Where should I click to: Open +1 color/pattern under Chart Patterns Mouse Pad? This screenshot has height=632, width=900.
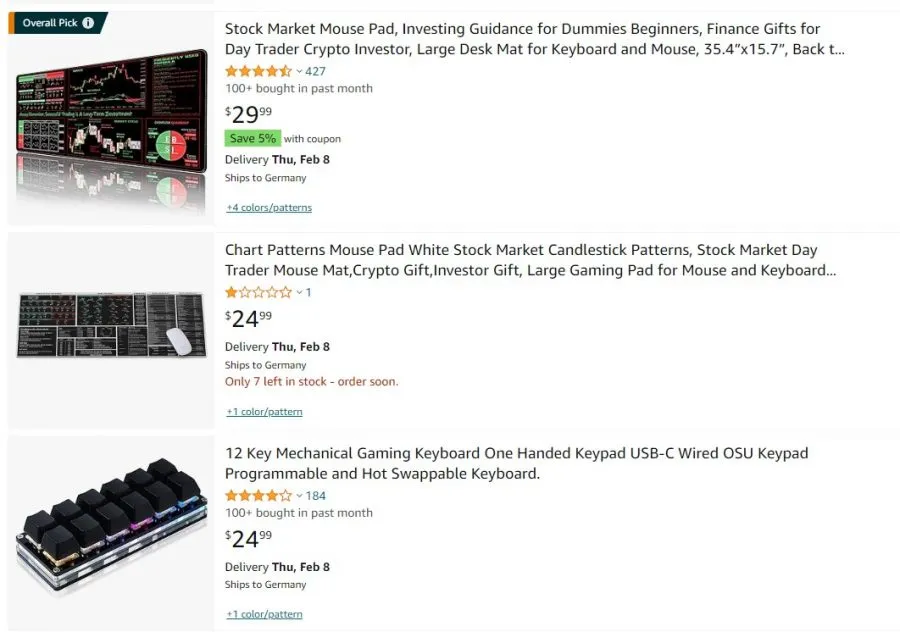click(x=264, y=411)
